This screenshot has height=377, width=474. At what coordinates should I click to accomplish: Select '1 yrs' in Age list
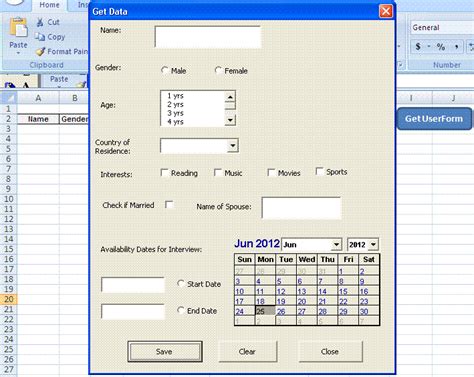[193, 96]
